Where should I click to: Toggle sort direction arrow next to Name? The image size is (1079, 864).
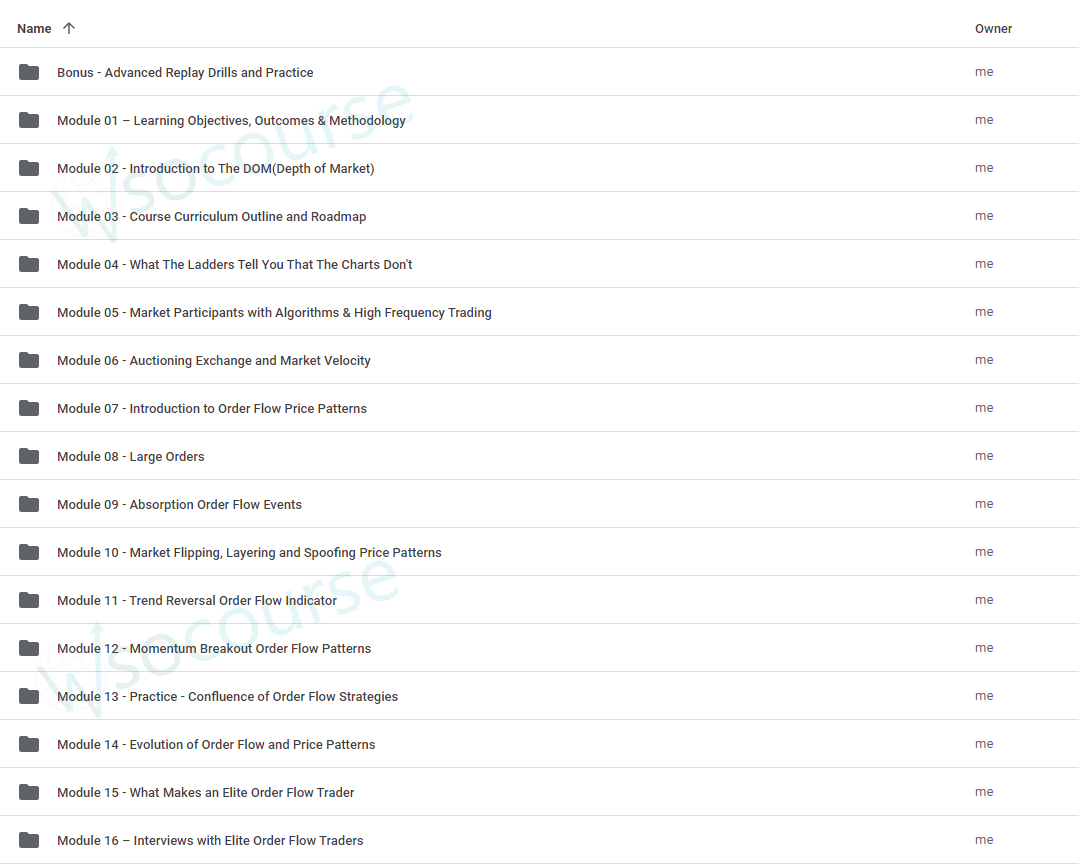(69, 28)
